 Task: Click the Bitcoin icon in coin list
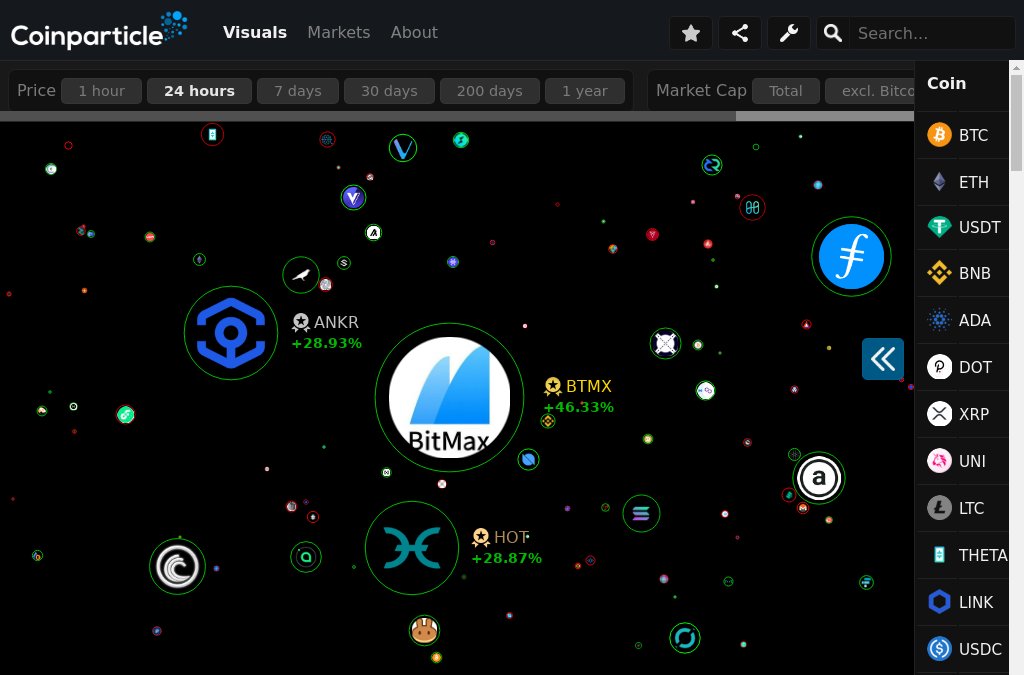tap(939, 134)
